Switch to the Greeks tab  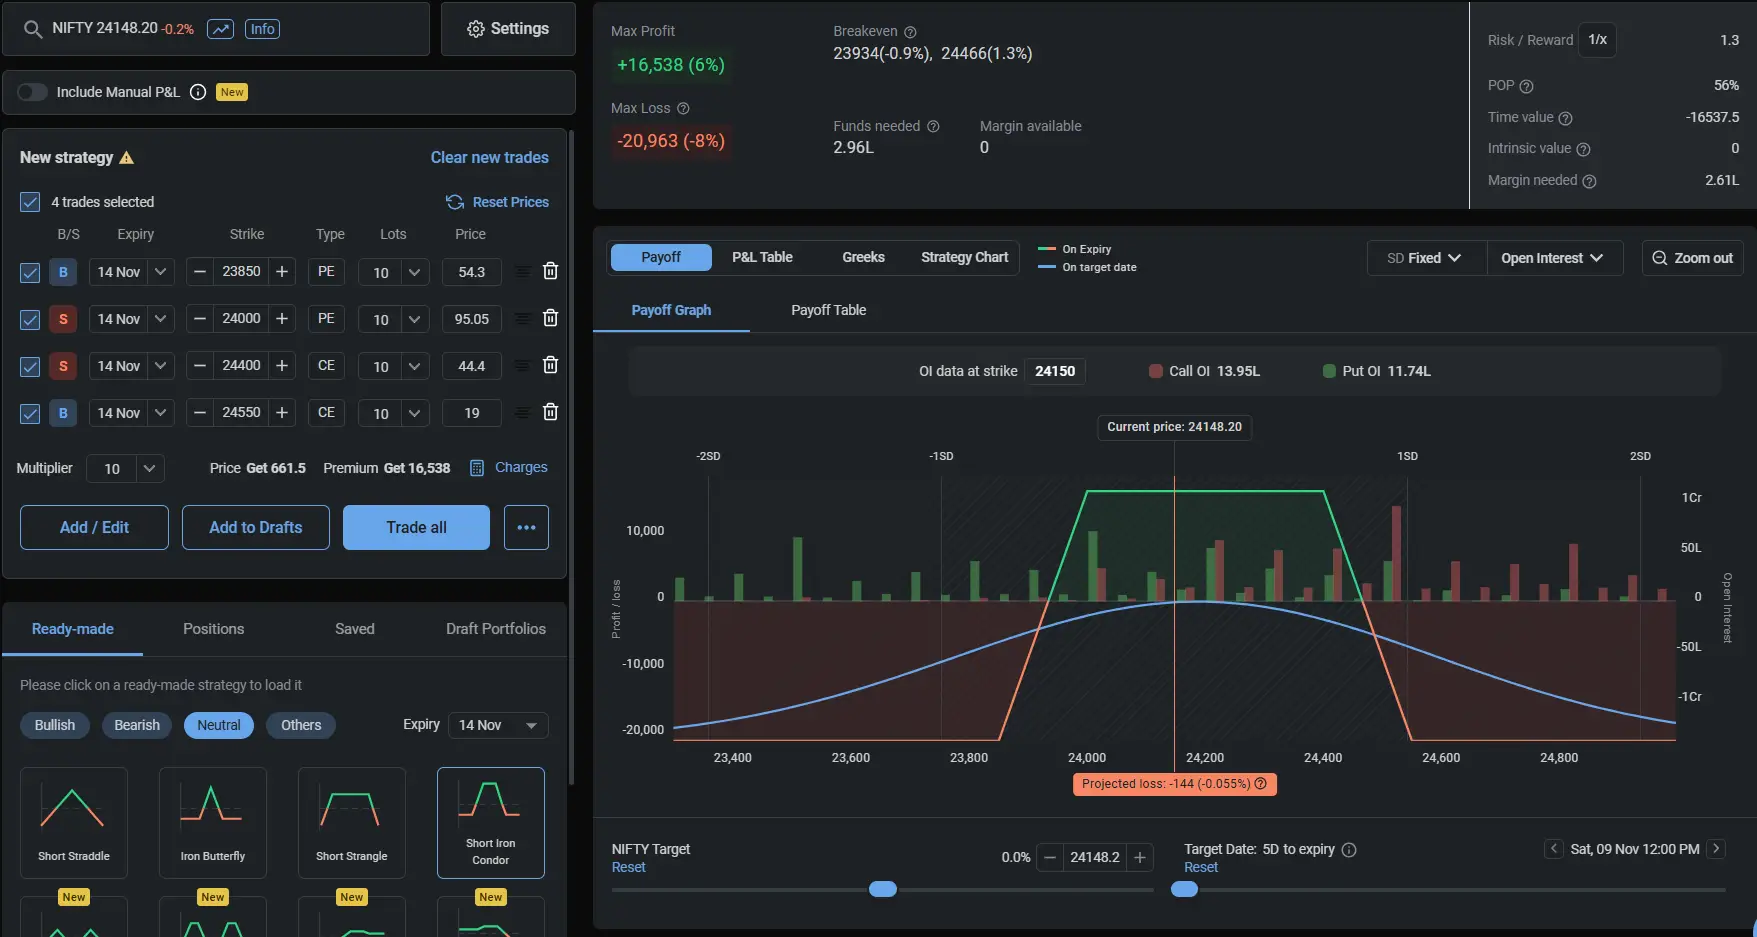[863, 257]
